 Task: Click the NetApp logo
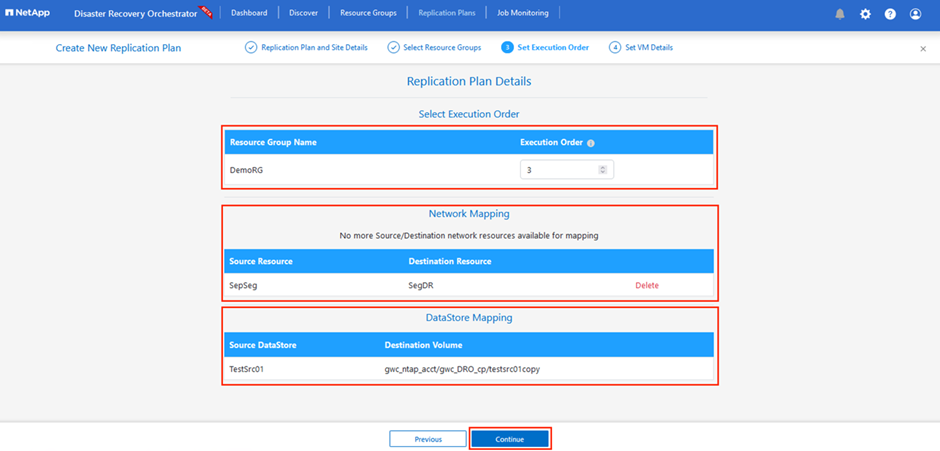click(28, 13)
